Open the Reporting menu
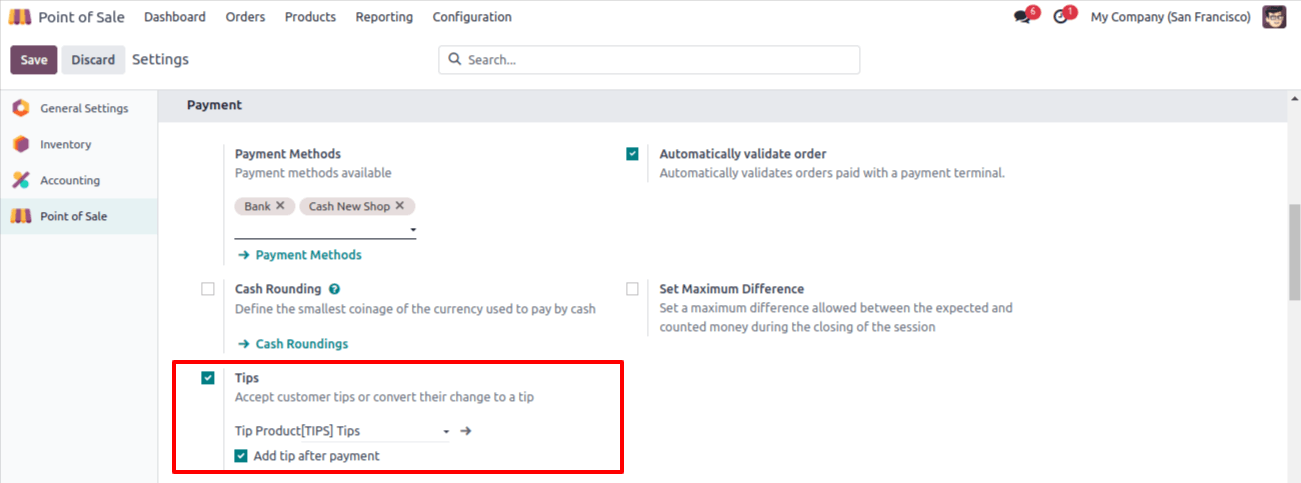 (x=384, y=17)
